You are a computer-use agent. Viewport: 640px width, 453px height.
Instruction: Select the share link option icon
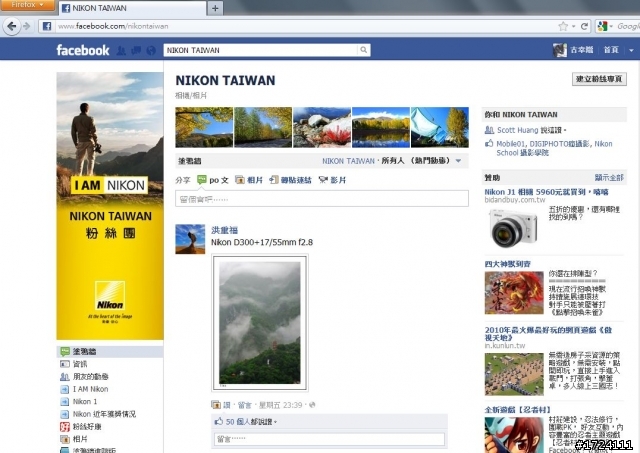click(273, 180)
